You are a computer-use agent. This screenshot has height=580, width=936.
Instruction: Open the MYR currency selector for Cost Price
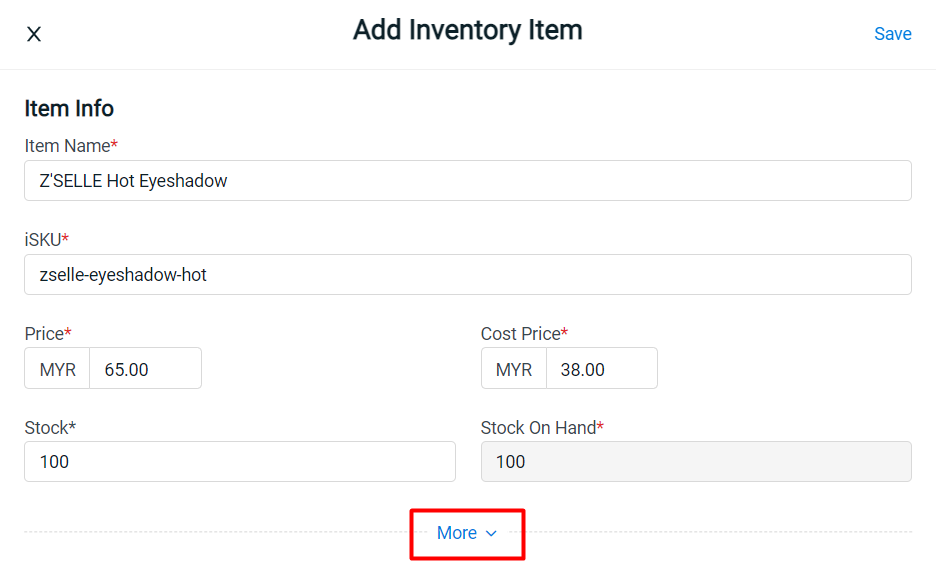tap(513, 368)
